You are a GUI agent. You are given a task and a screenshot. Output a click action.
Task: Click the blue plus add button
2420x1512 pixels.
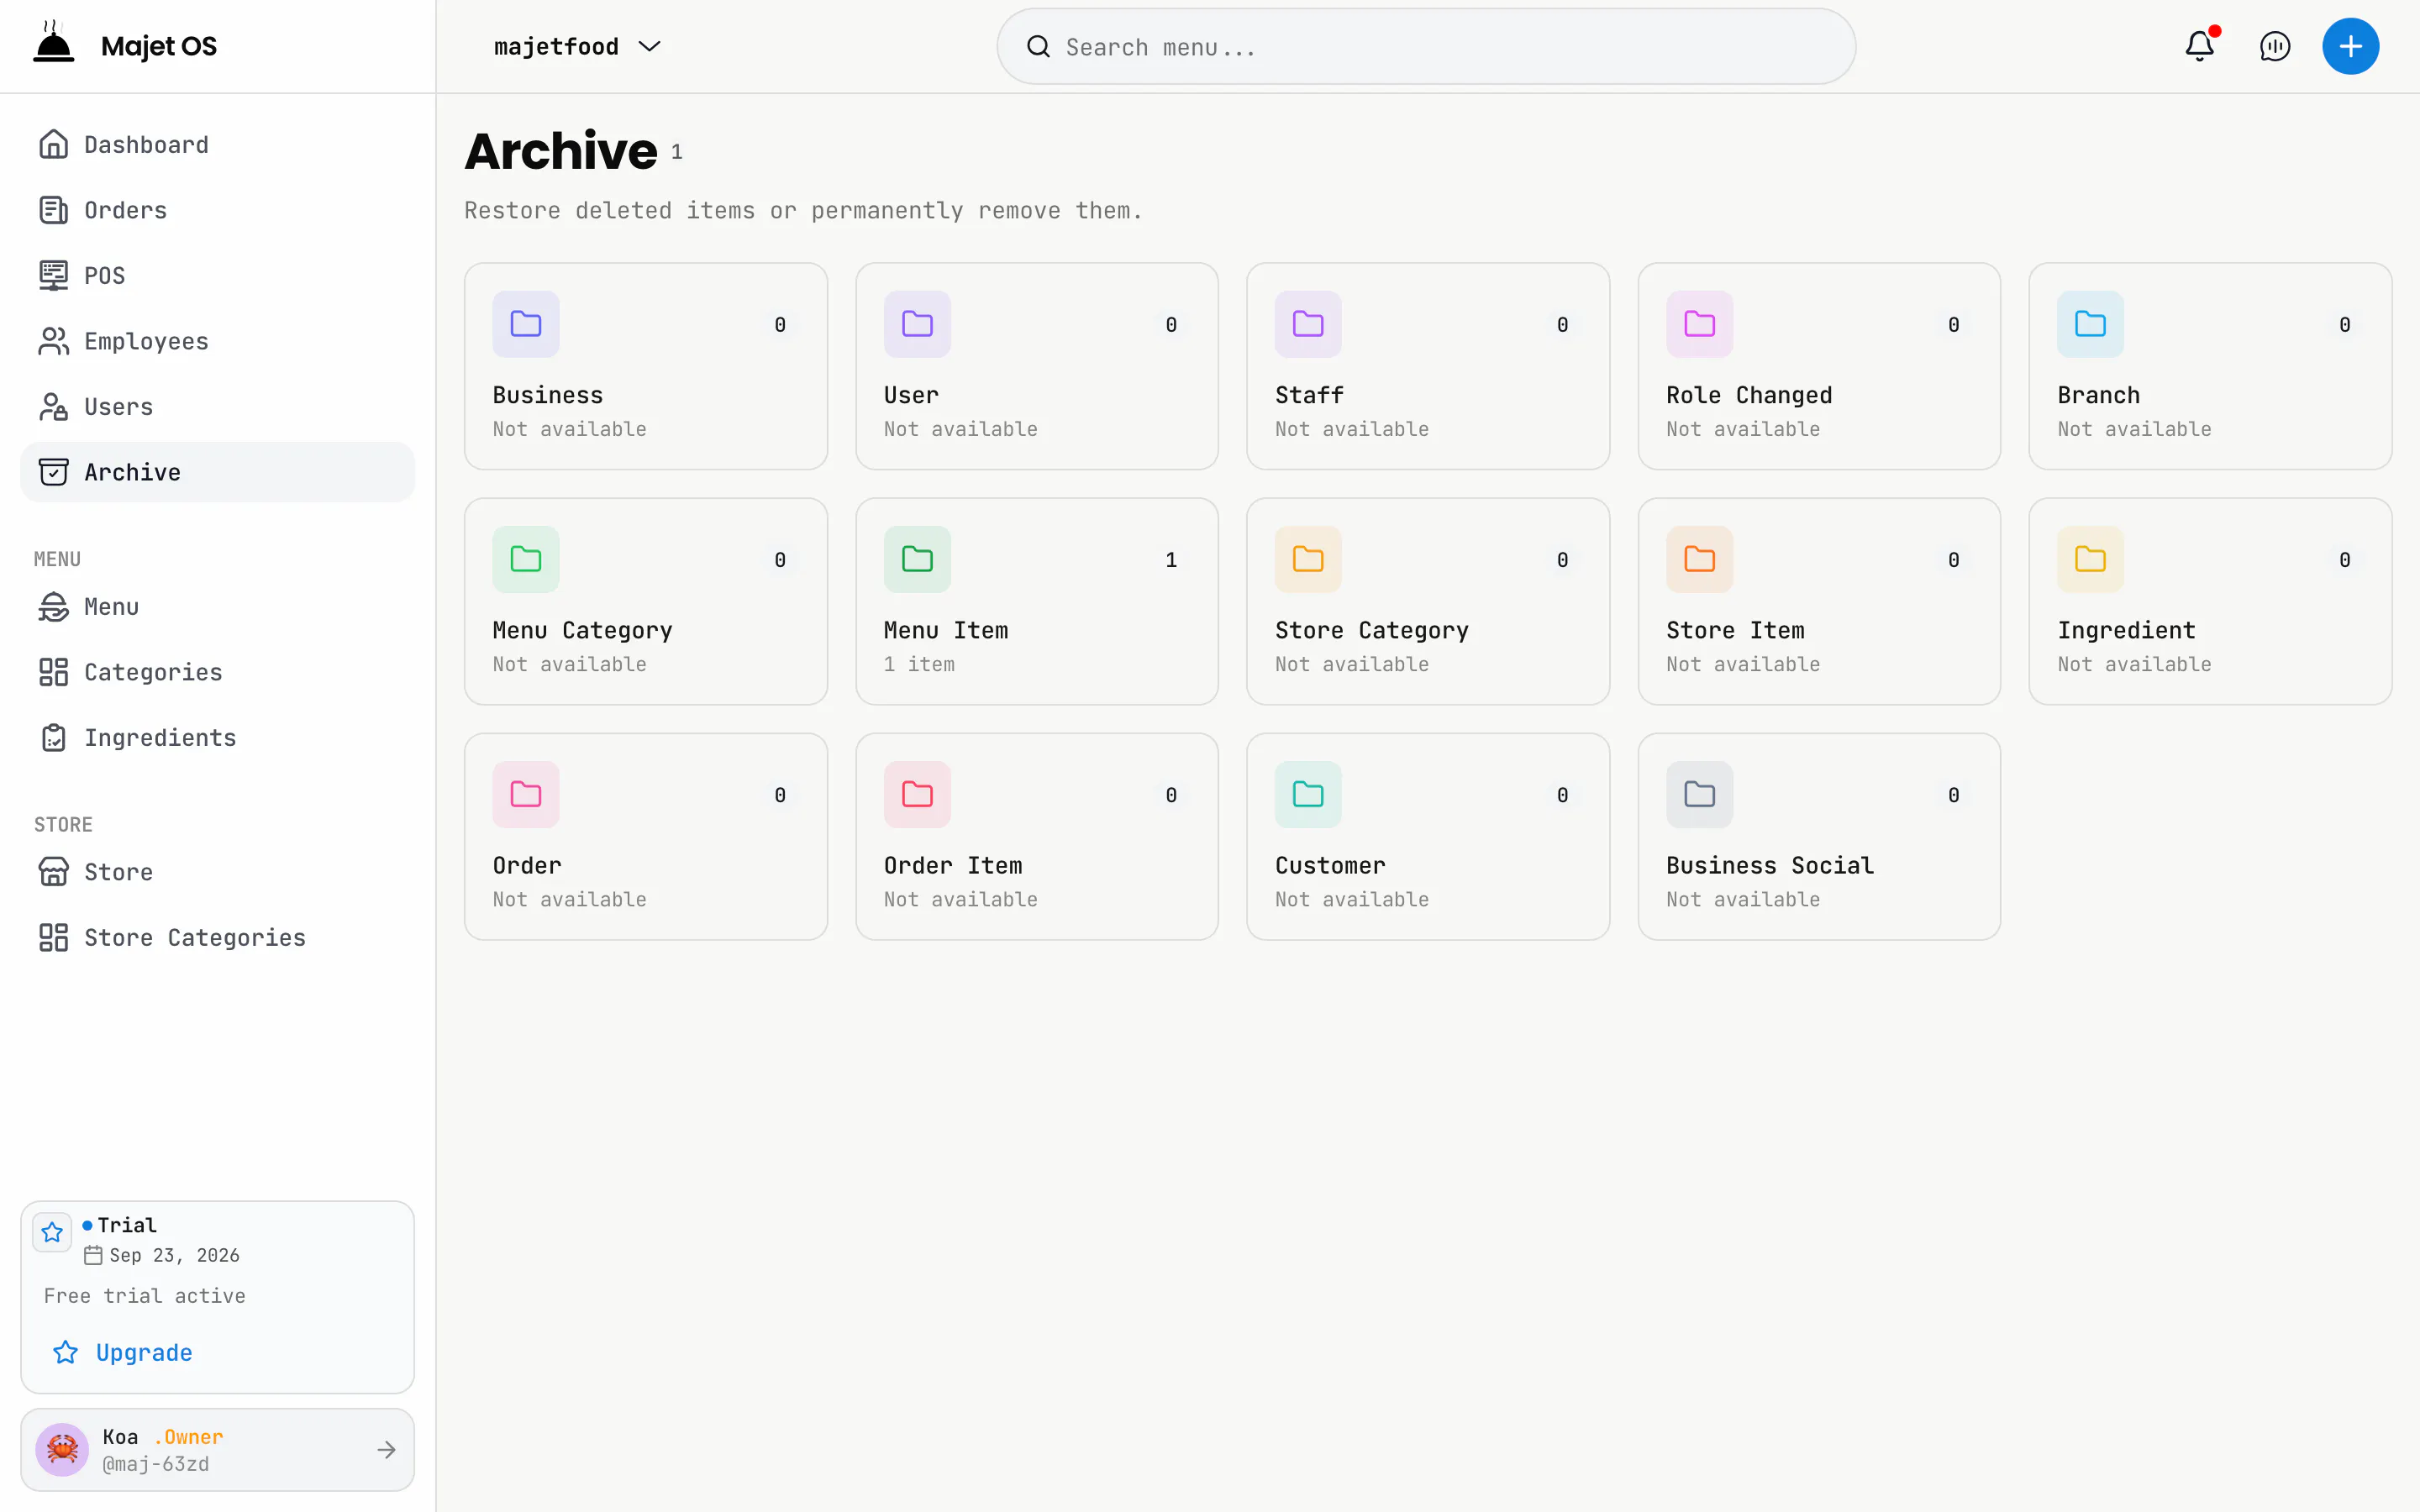(2350, 46)
